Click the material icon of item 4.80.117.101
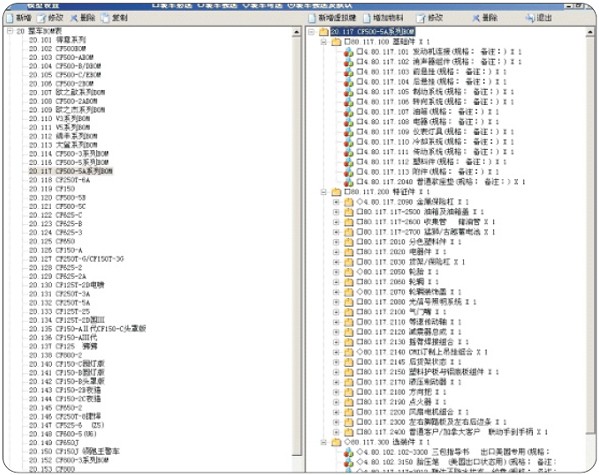The image size is (599, 475). [348, 52]
